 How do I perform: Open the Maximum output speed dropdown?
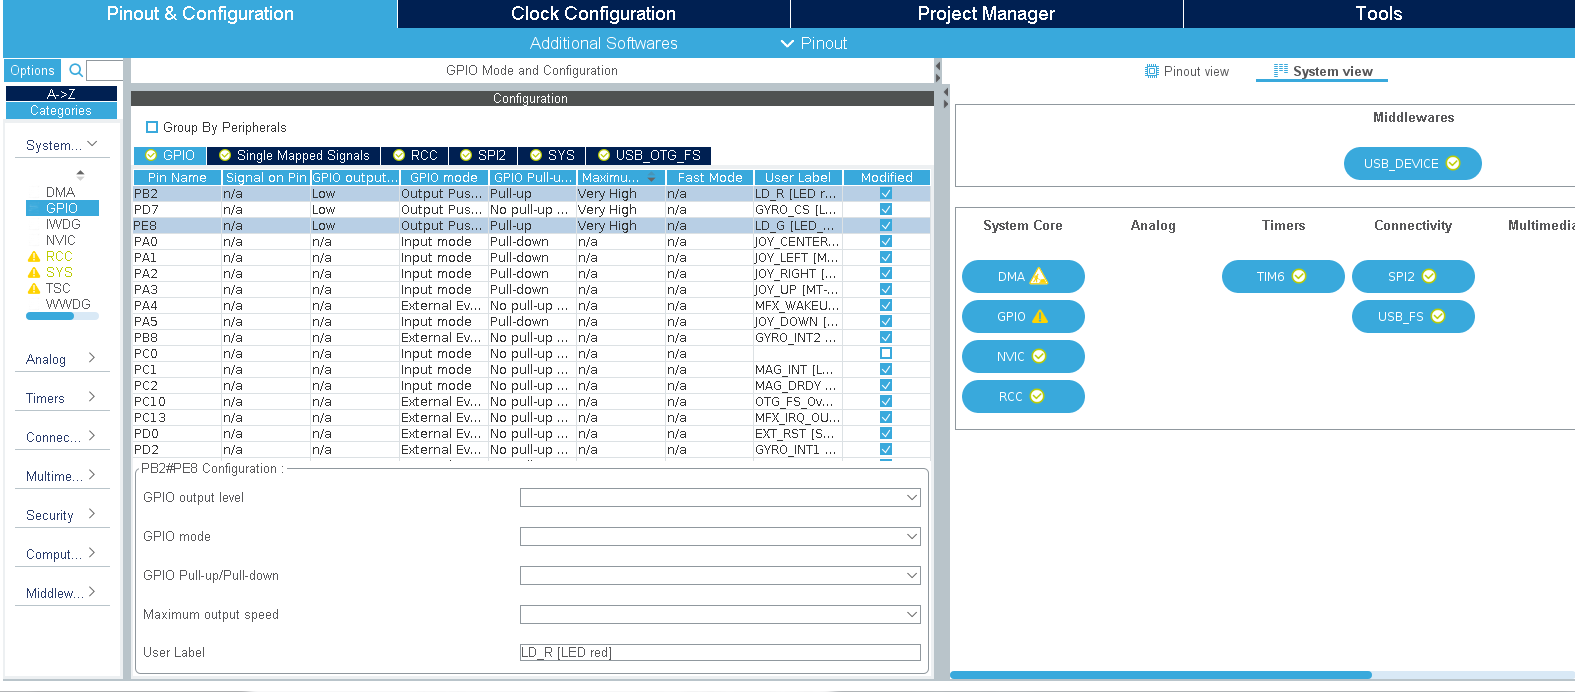point(720,614)
